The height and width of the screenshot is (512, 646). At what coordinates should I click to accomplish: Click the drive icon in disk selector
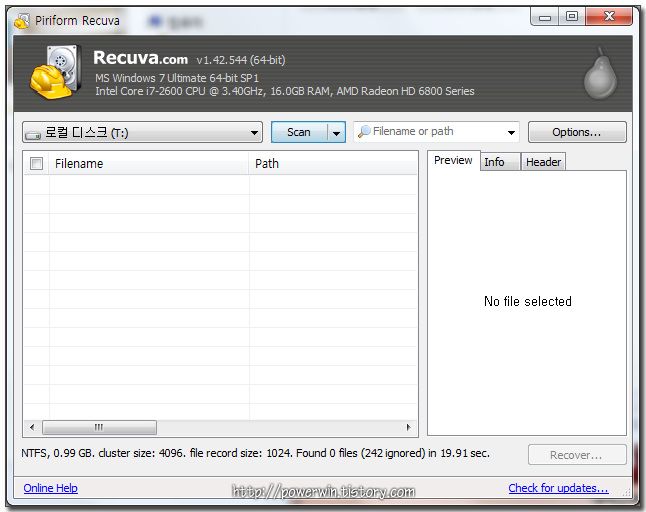[x=33, y=134]
